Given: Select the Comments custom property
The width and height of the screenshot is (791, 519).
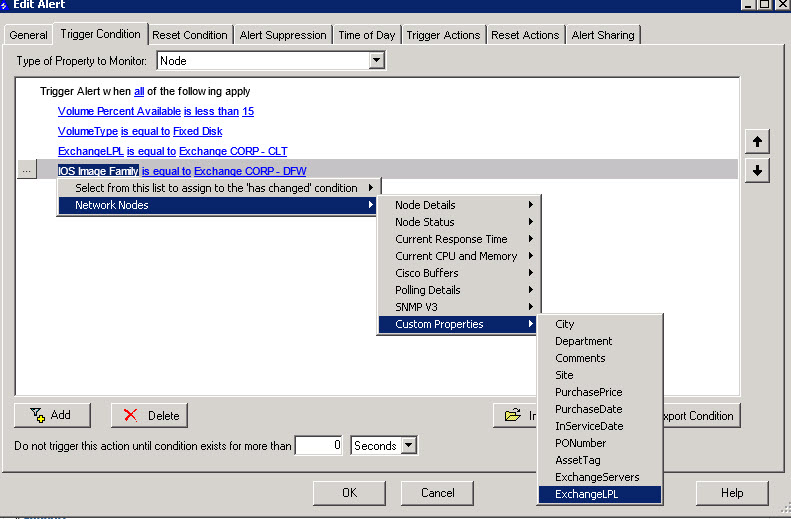Looking at the screenshot, I should [600, 358].
